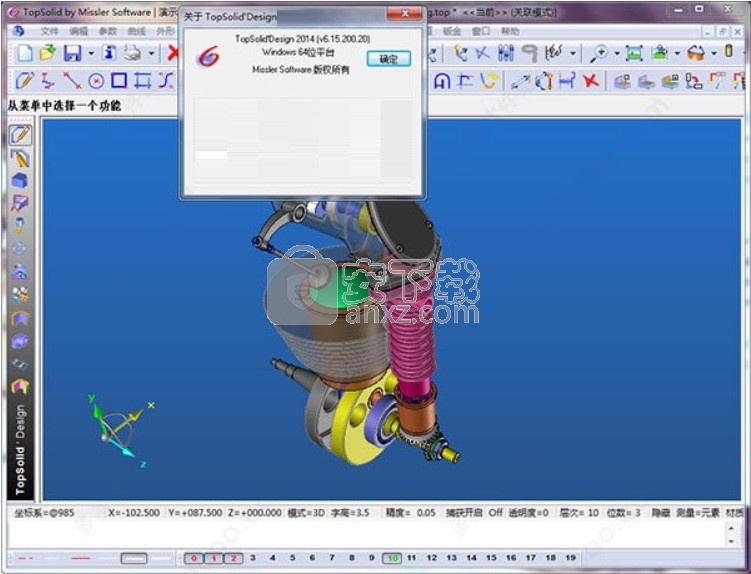Click the blue floppy Save icon
The width and height of the screenshot is (751, 574).
click(72, 53)
